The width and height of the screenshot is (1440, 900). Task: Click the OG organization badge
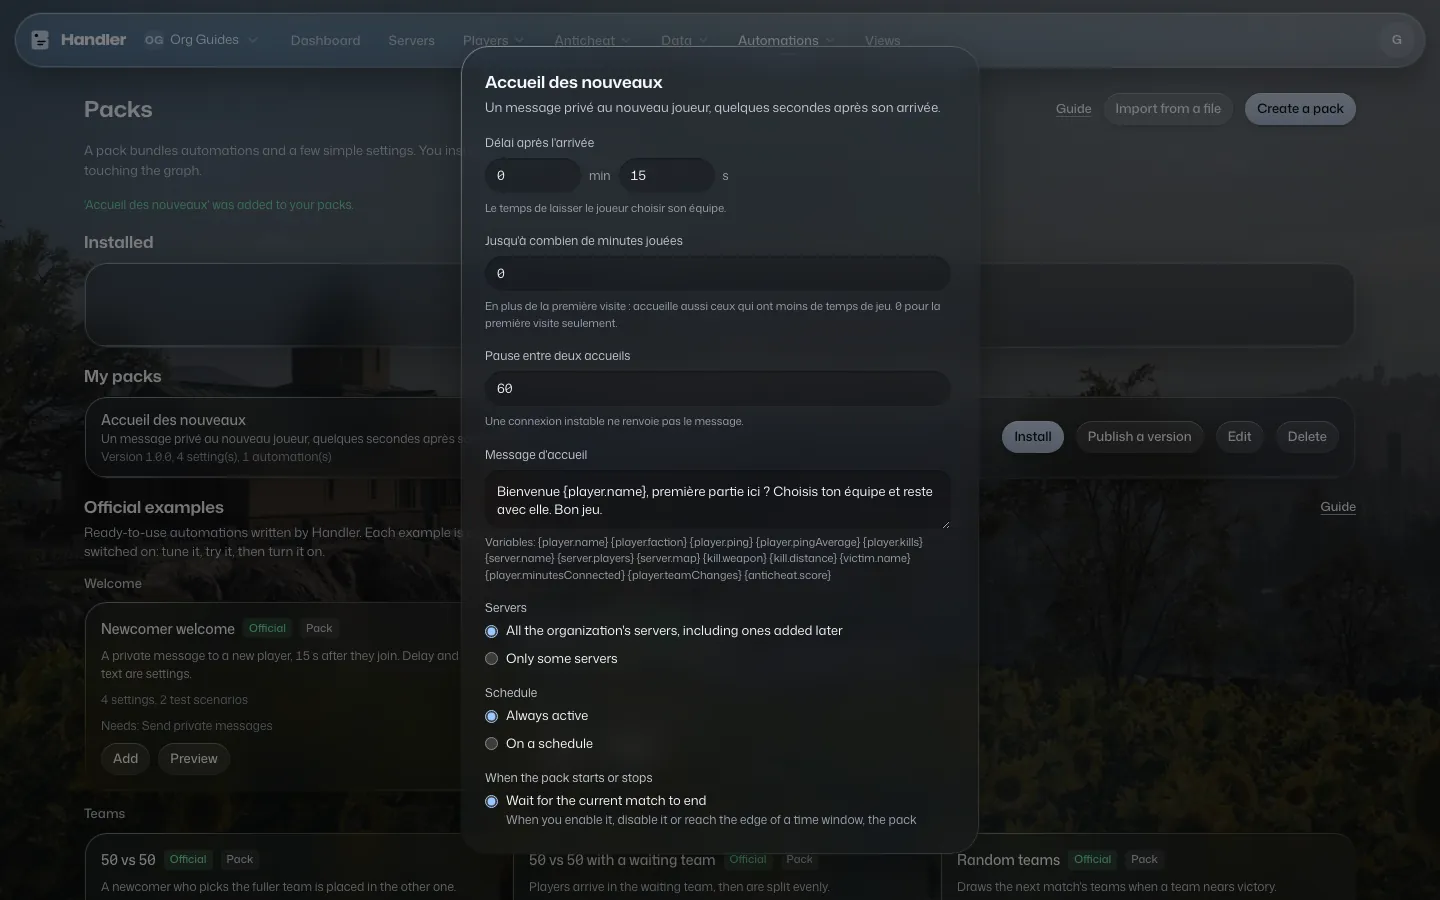154,40
